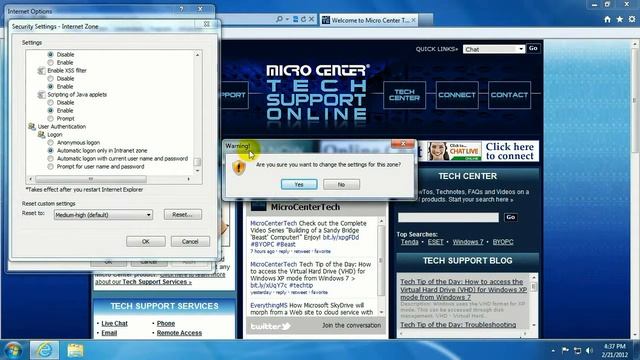The image size is (640, 360).
Task: Click Cancel in Security Settings dialog
Action: [x=190, y=242]
